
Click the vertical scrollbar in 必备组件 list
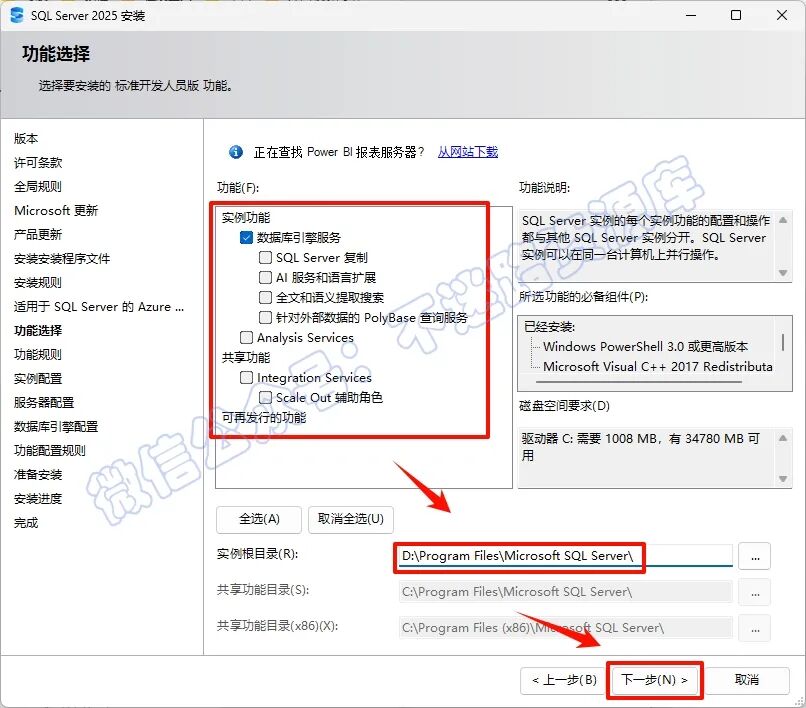(x=783, y=342)
